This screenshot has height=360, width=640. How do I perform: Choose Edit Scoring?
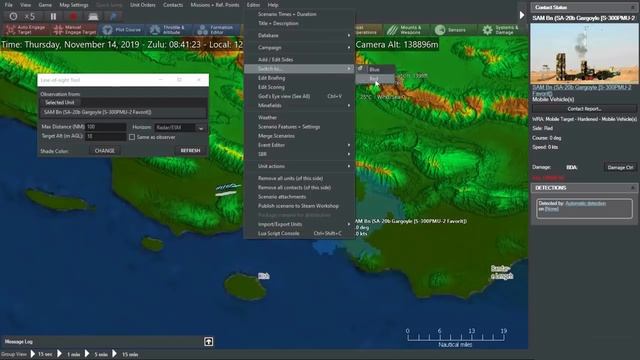(299, 87)
